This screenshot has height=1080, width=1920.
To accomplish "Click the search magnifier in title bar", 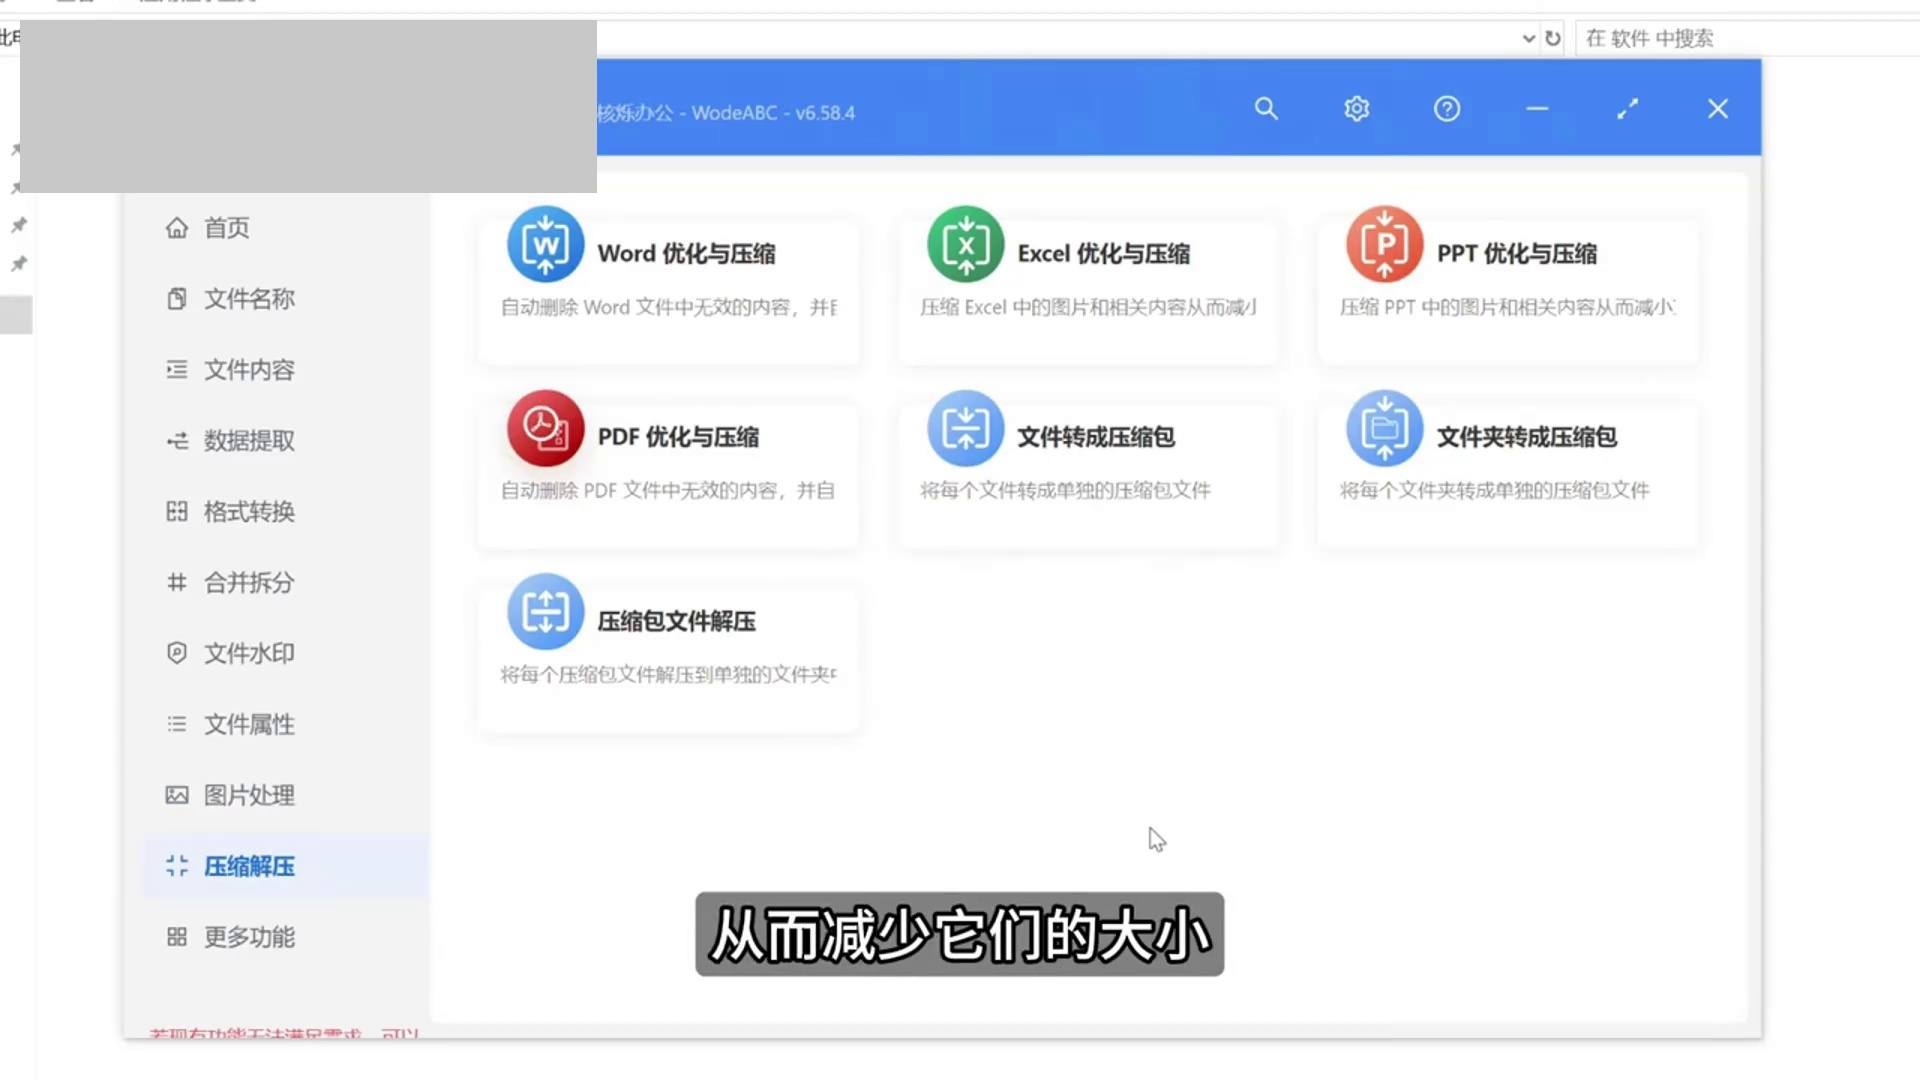I will [1266, 109].
